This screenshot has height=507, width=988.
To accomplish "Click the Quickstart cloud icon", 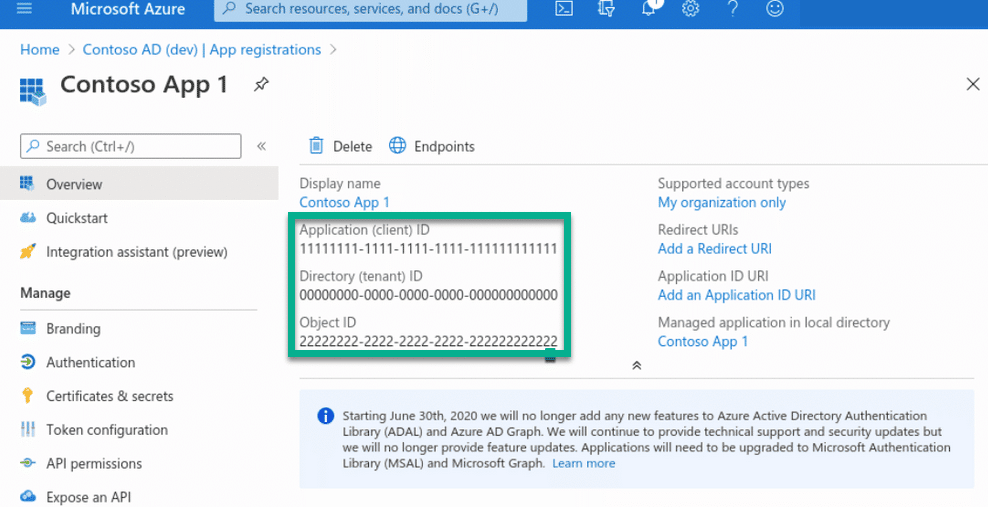I will (28, 218).
